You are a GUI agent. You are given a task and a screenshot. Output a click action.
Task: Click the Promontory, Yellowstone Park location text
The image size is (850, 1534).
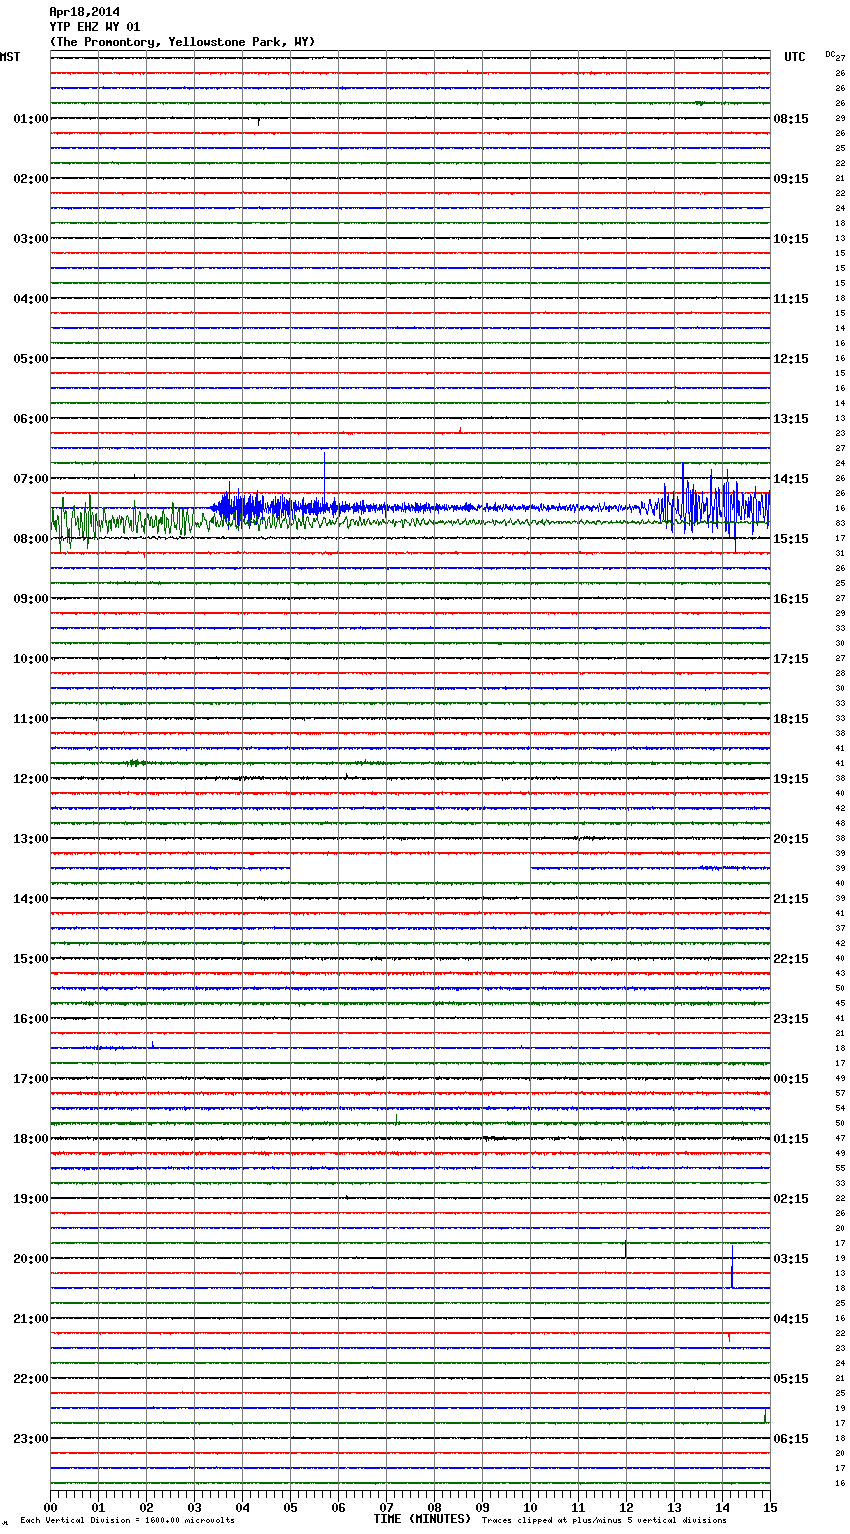coord(182,42)
